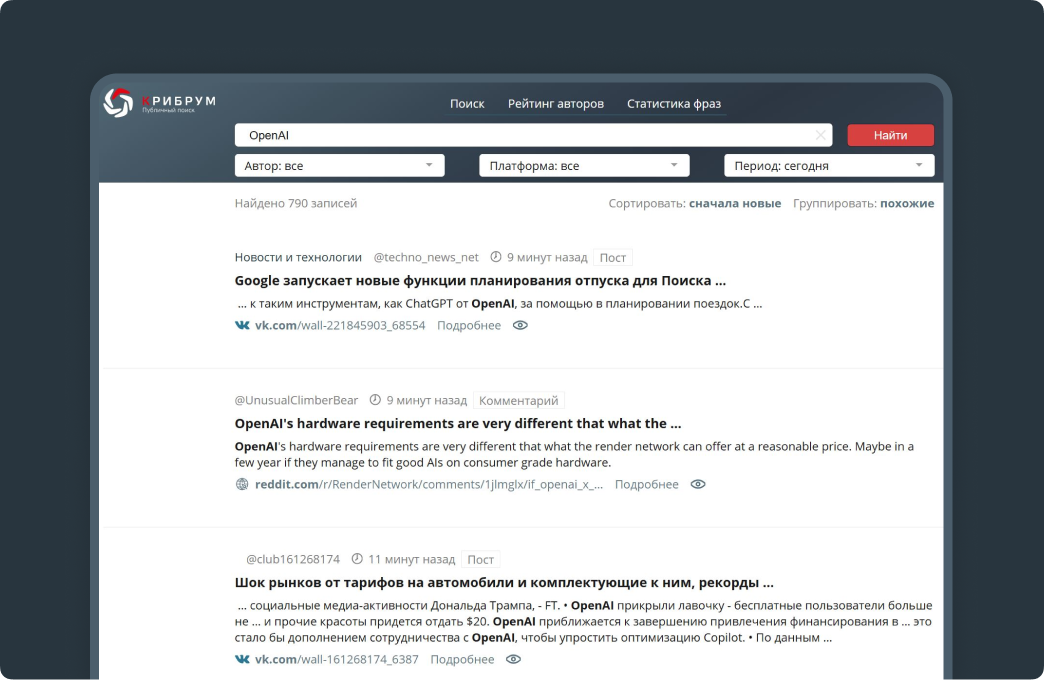Viewport: 1044px width, 680px height.
Task: Open Подробнее for the reddit comment
Action: (x=647, y=484)
